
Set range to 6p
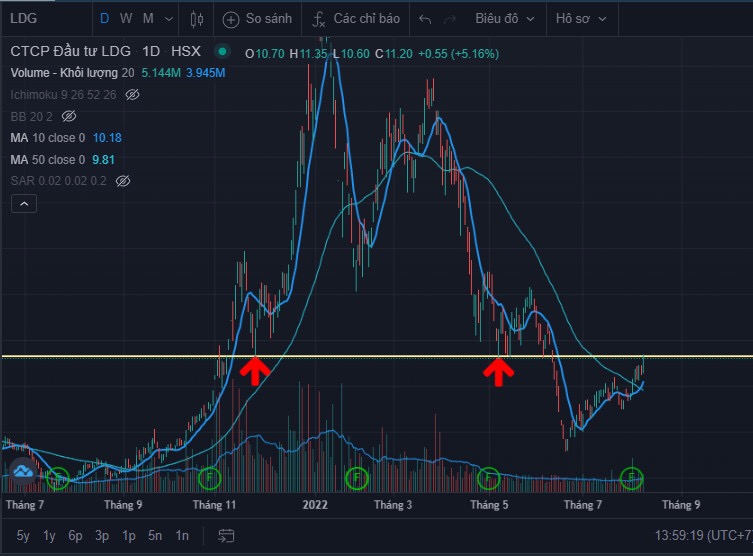[x=75, y=535]
